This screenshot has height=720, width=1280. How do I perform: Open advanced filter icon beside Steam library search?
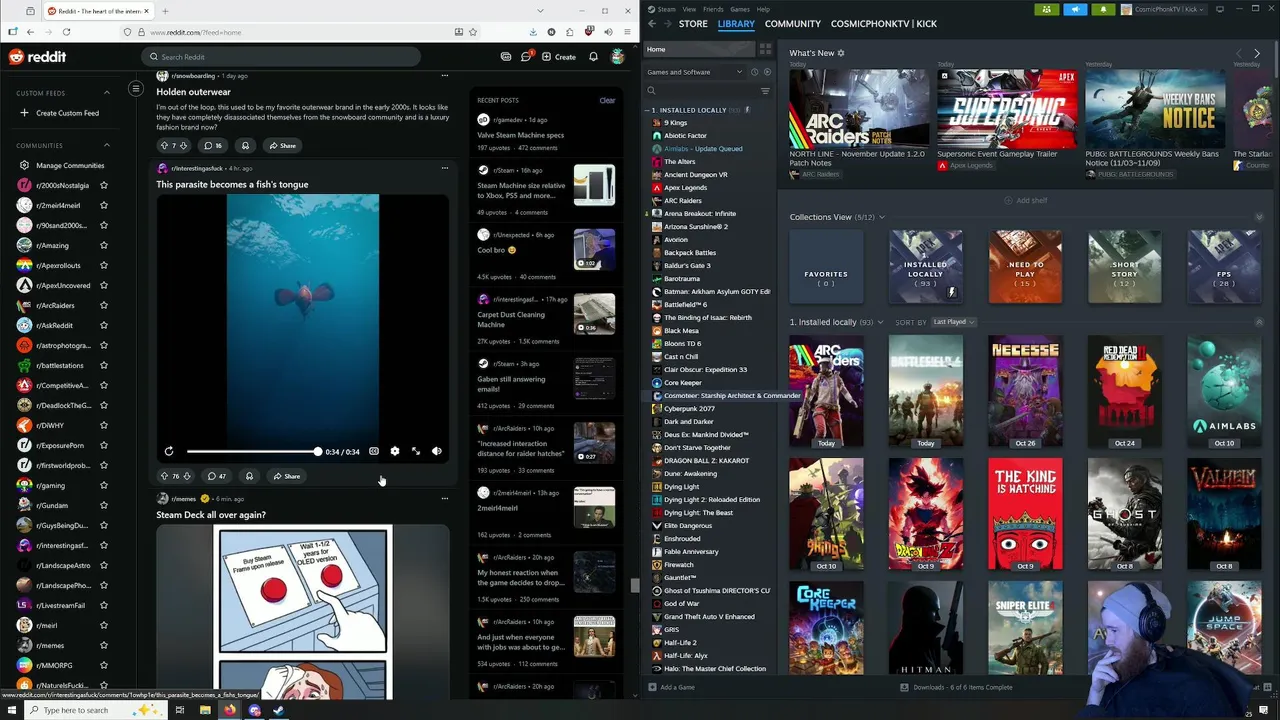click(765, 91)
